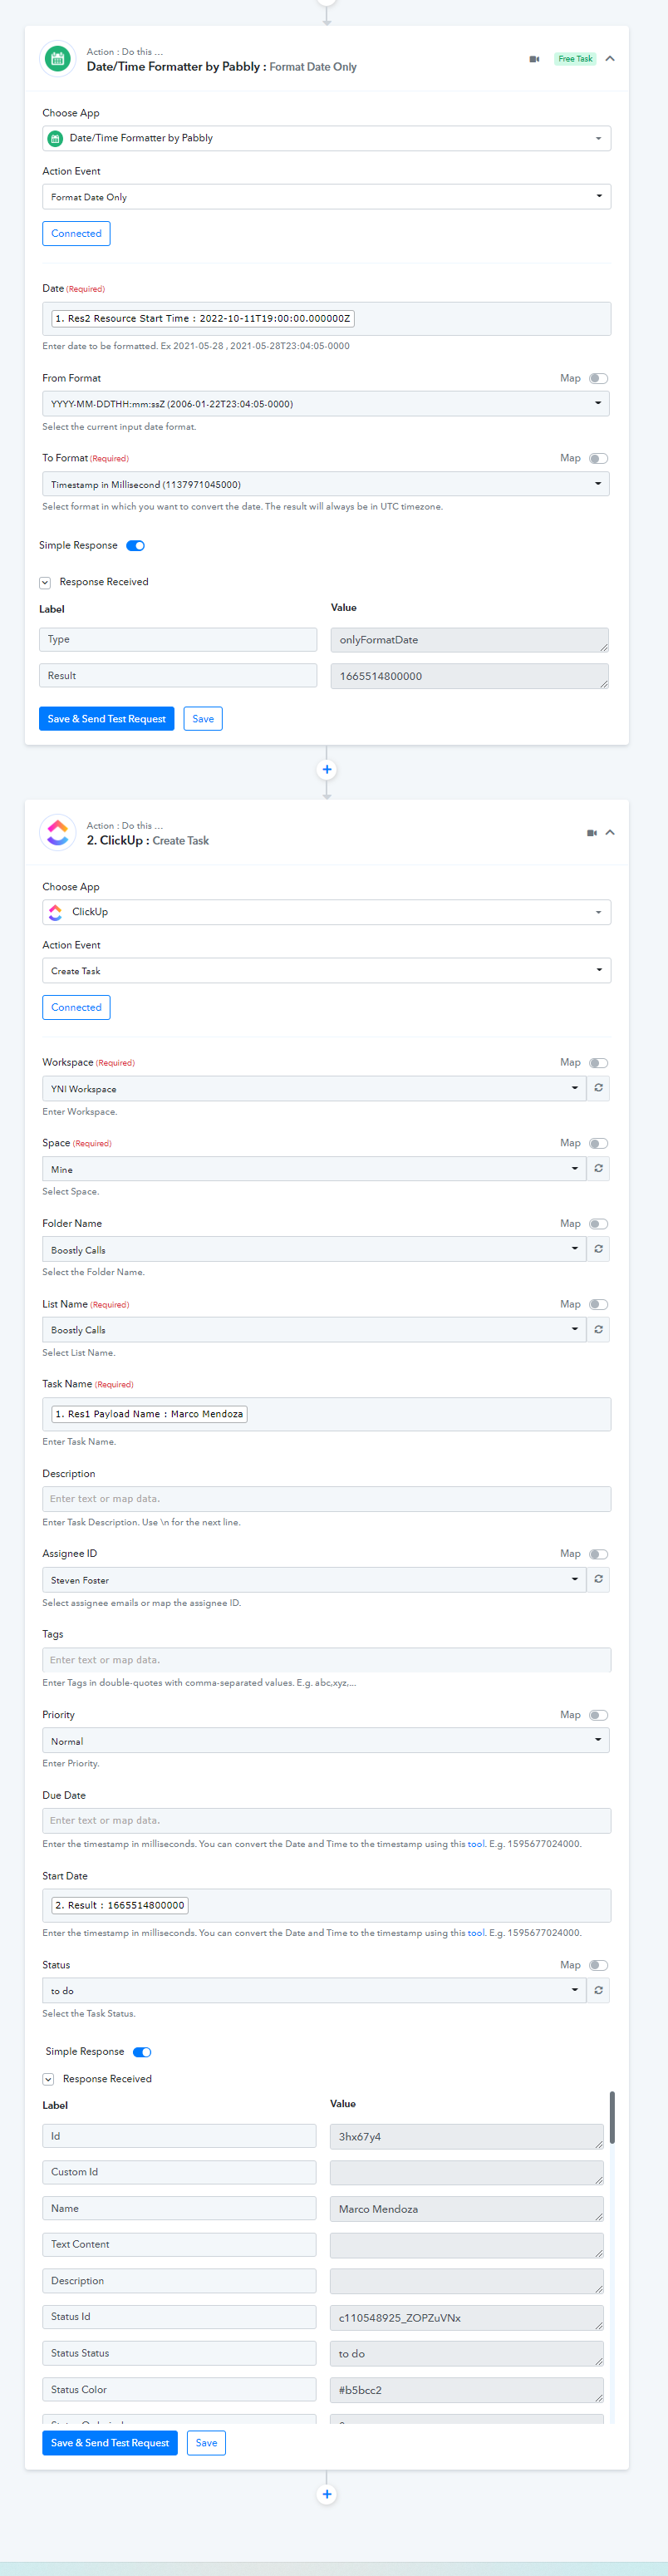The image size is (668, 2576).
Task: Click the Date/Time Formatter app icon in header
Action: (x=58, y=59)
